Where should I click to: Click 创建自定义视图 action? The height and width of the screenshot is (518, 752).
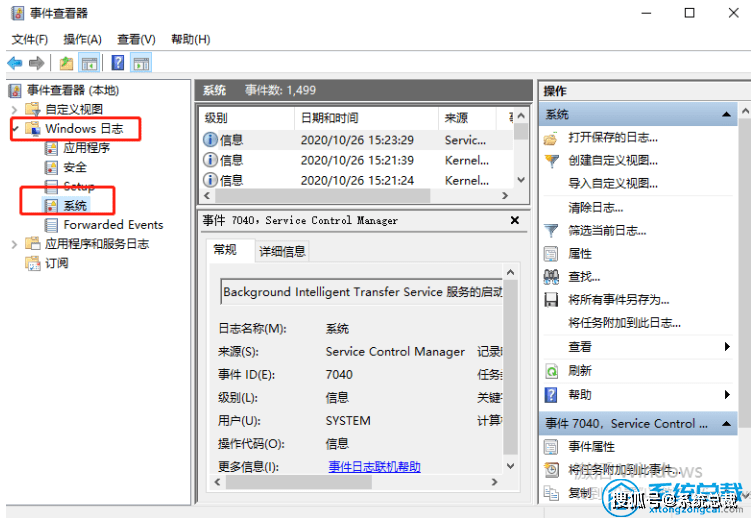click(612, 161)
